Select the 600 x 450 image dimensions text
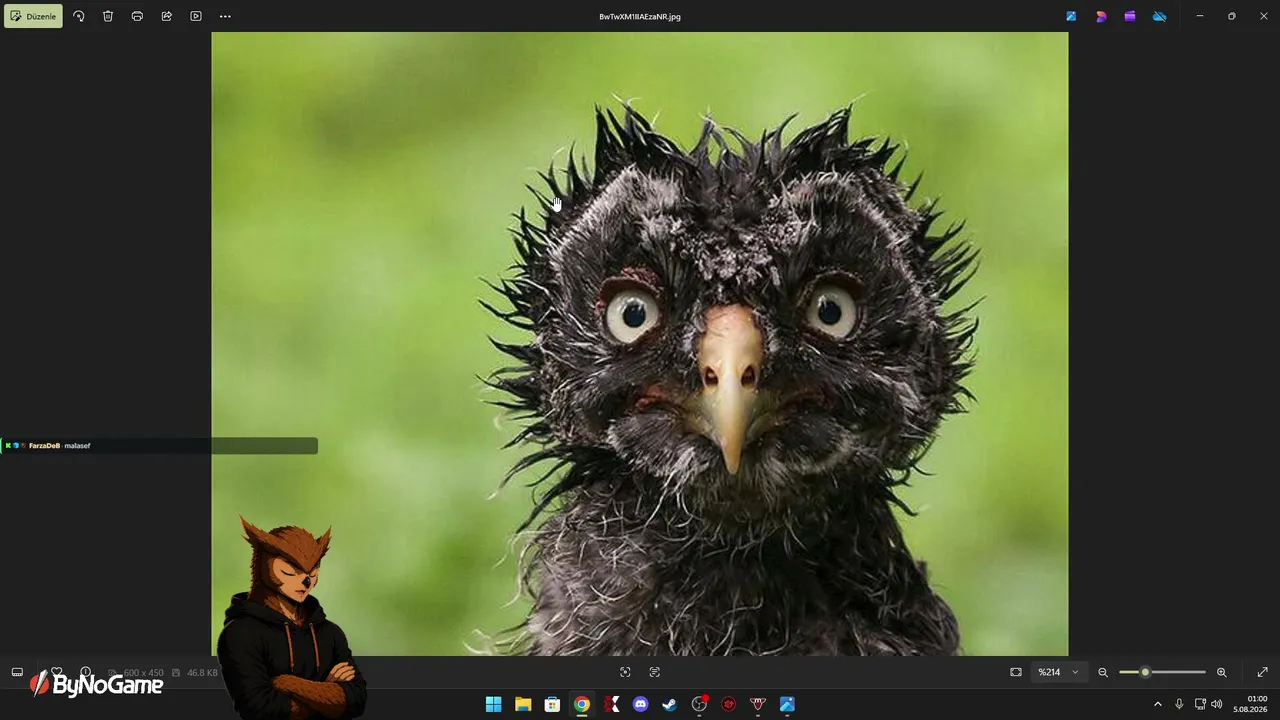Image resolution: width=1280 pixels, height=720 pixels. click(x=143, y=673)
